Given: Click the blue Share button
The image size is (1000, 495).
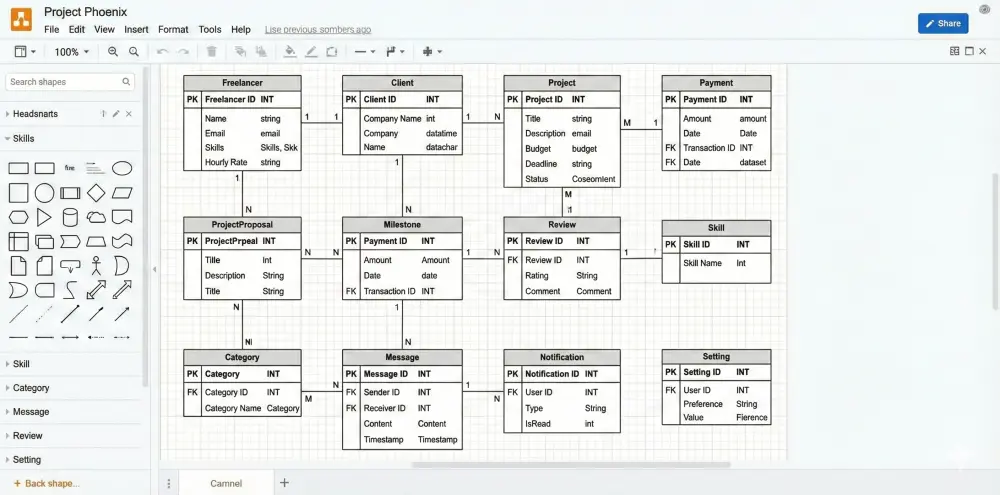Looking at the screenshot, I should pos(943,24).
